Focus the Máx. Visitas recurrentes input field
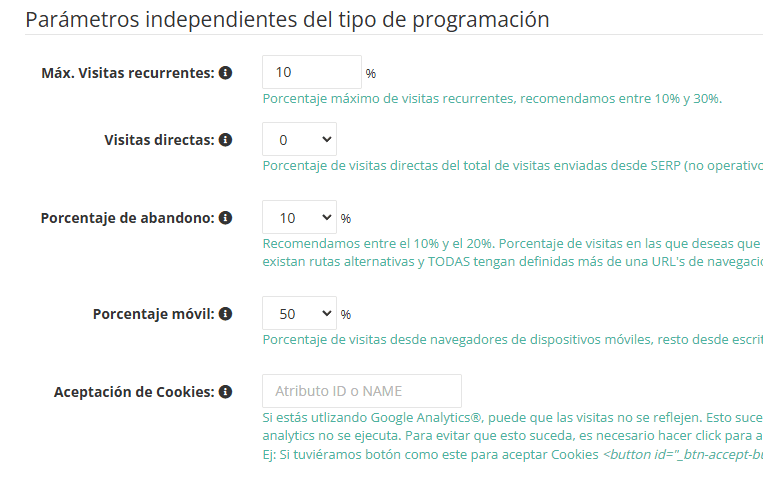Image resolution: width=763 pixels, height=478 pixels. (x=311, y=72)
